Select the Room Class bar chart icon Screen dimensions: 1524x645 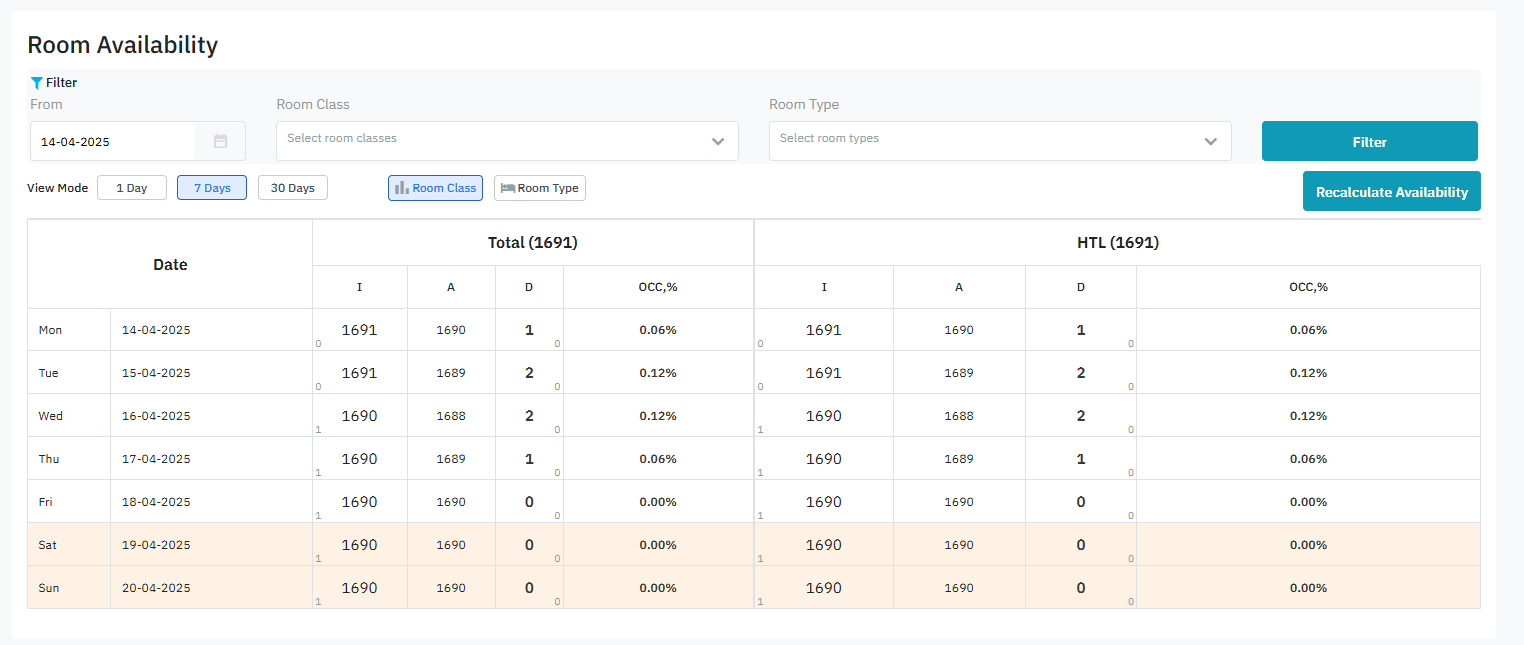tap(402, 188)
